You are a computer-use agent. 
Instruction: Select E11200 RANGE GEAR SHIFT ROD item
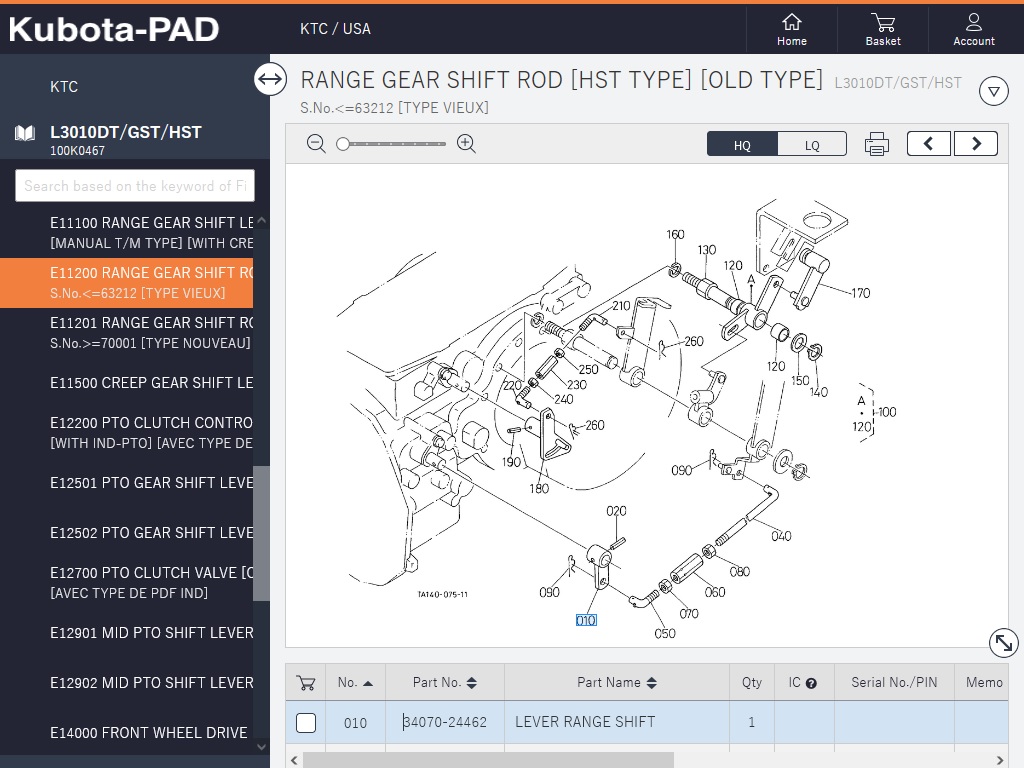click(x=127, y=283)
